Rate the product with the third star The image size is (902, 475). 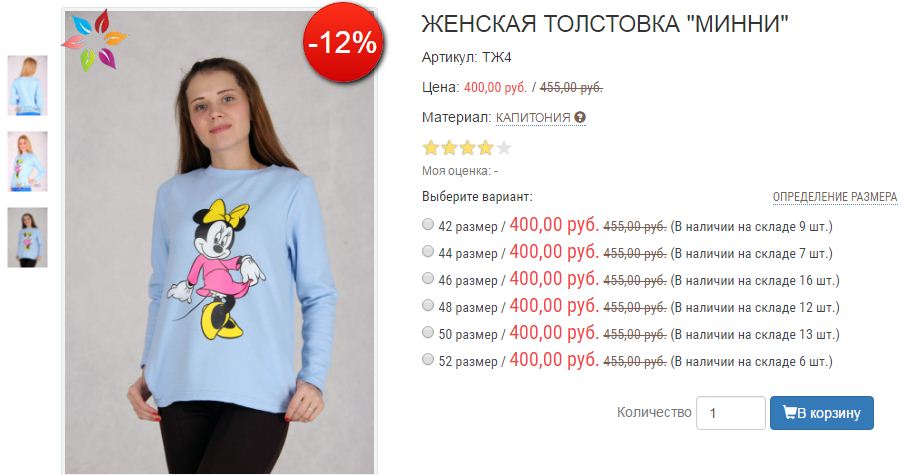[x=468, y=148]
